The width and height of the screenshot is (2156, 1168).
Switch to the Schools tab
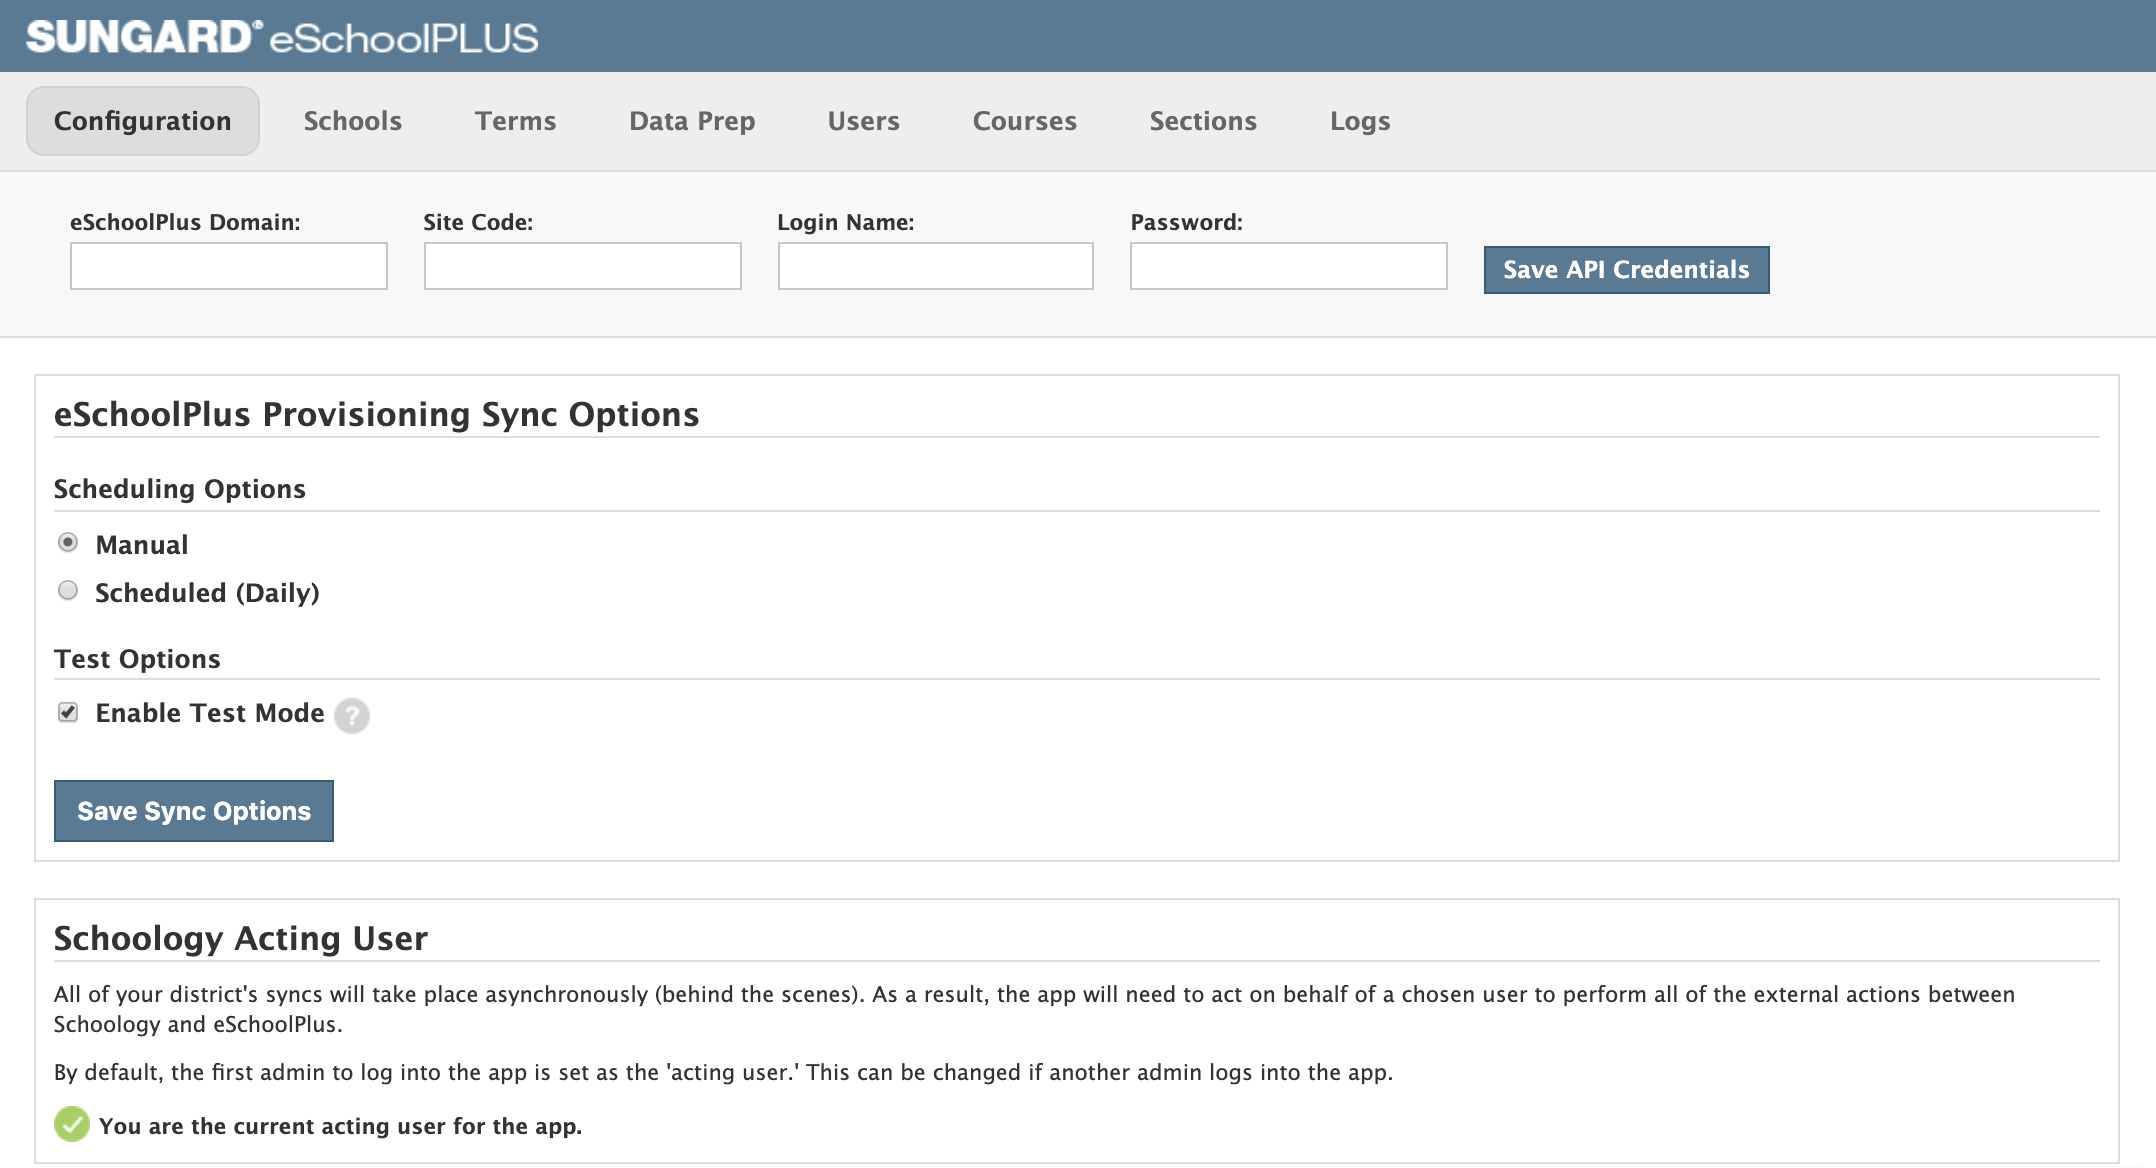coord(352,121)
